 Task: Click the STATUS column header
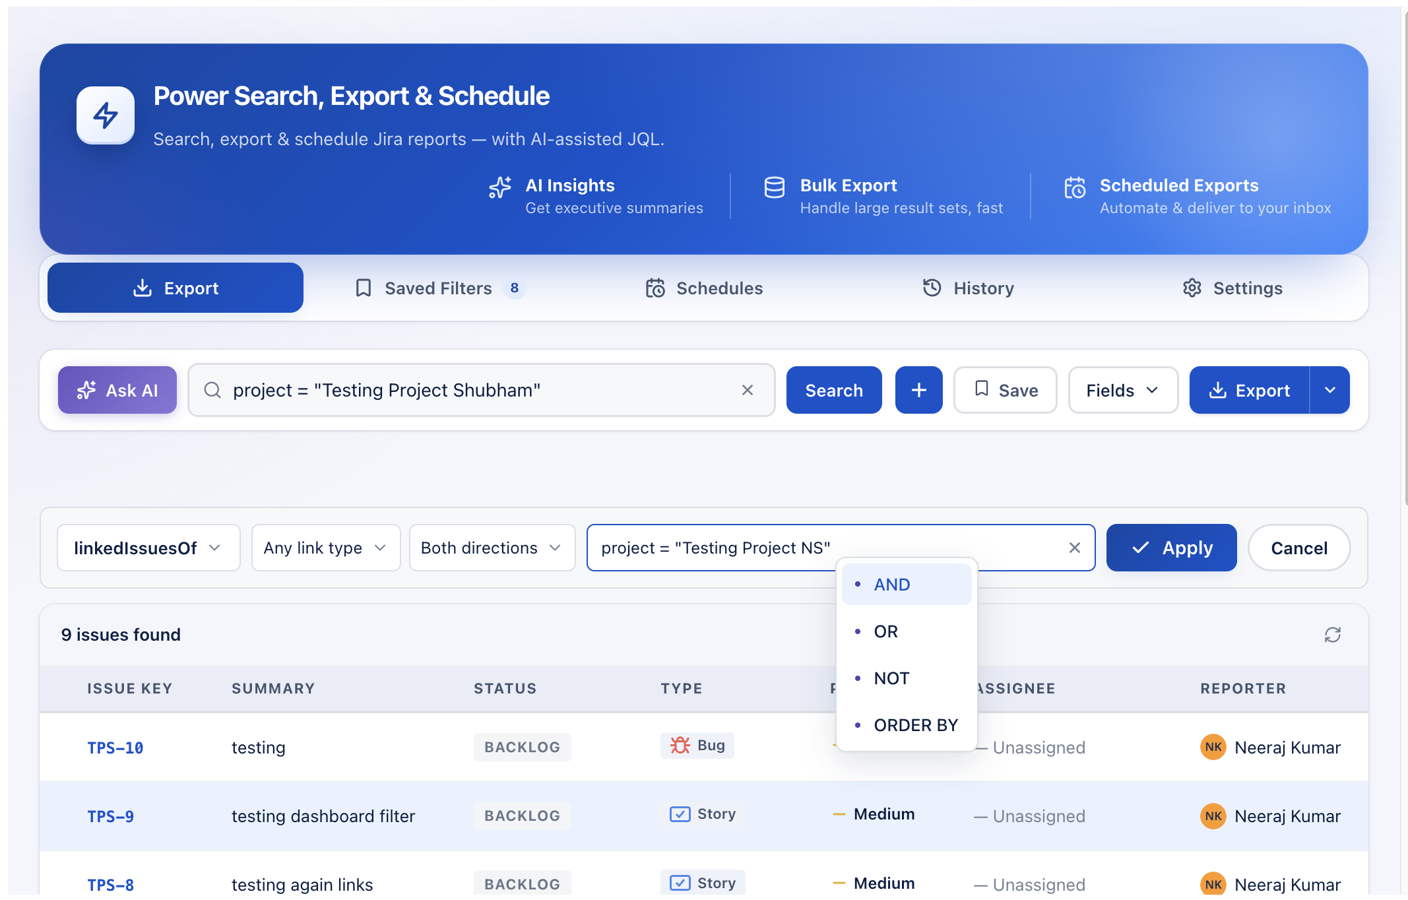[x=505, y=688]
